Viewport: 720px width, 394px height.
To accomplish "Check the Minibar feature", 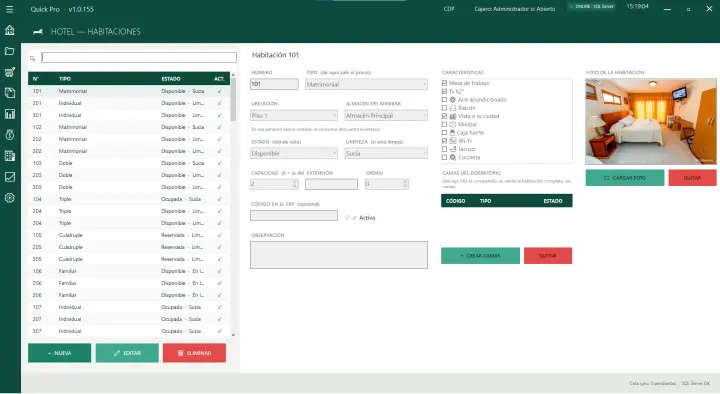I will [444, 124].
